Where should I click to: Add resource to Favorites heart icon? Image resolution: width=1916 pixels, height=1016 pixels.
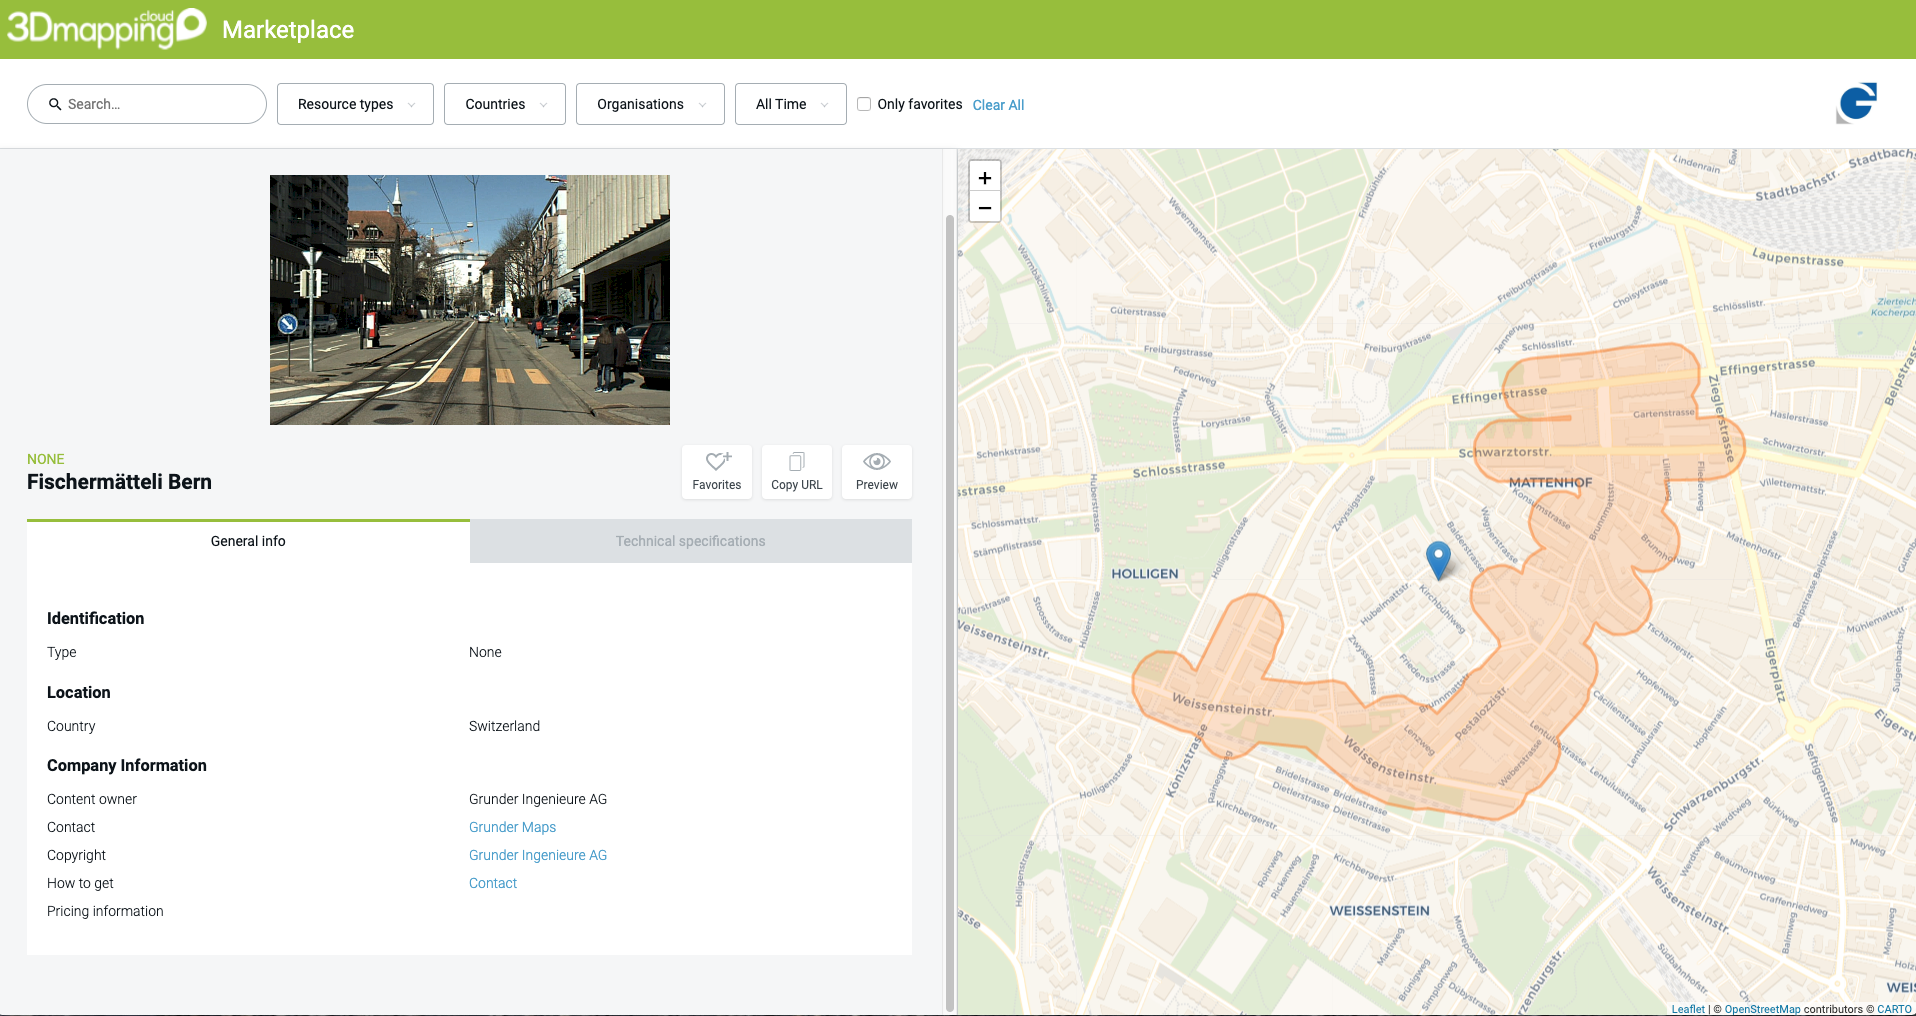[717, 471]
